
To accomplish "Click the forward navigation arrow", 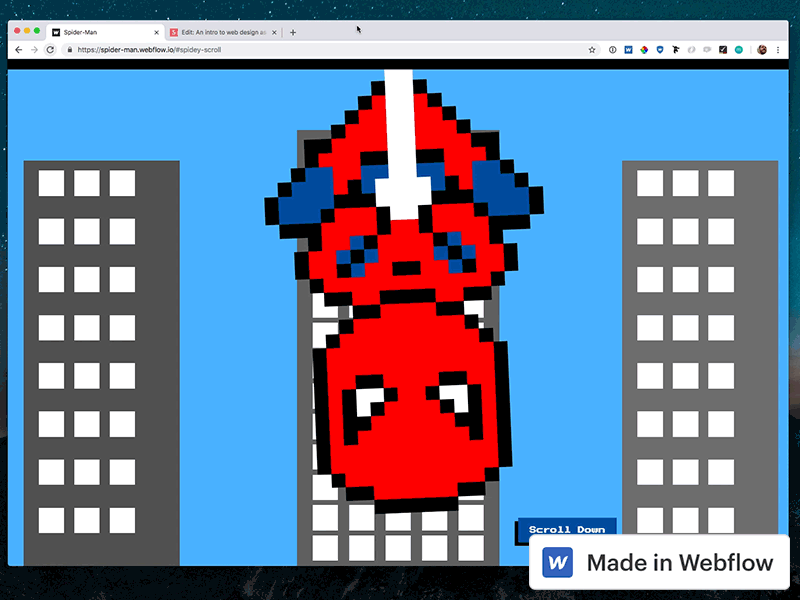I will 35,48.
